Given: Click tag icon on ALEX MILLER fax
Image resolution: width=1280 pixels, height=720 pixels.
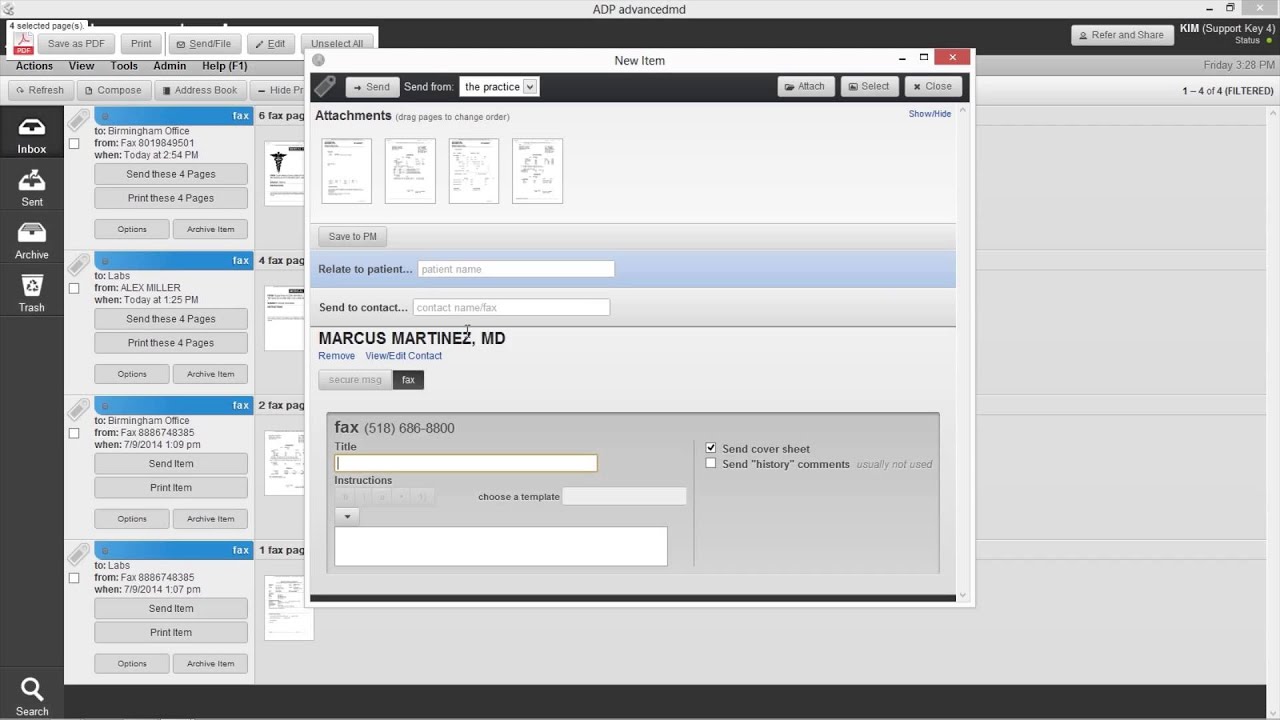Looking at the screenshot, I should tap(79, 266).
